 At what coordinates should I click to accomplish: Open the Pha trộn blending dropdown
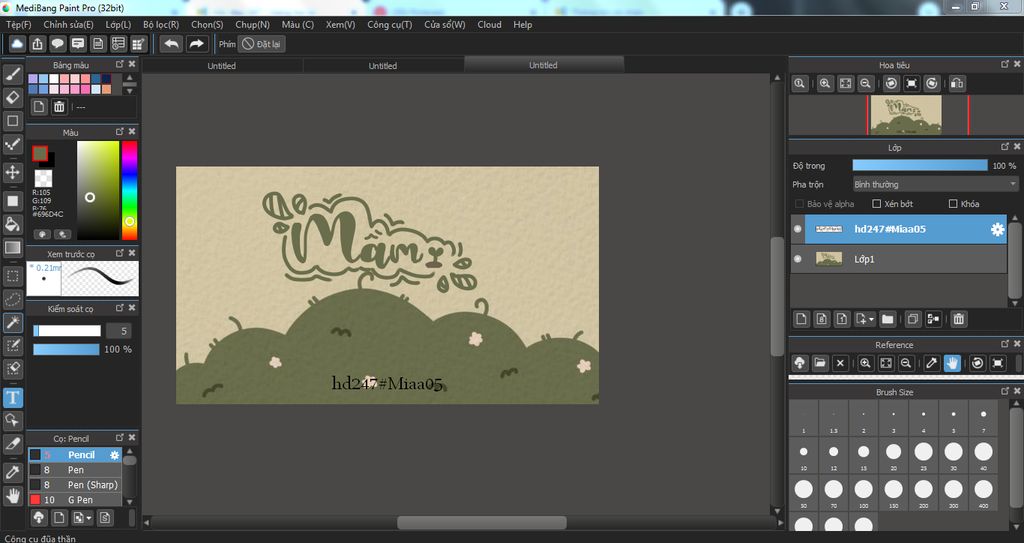(935, 184)
